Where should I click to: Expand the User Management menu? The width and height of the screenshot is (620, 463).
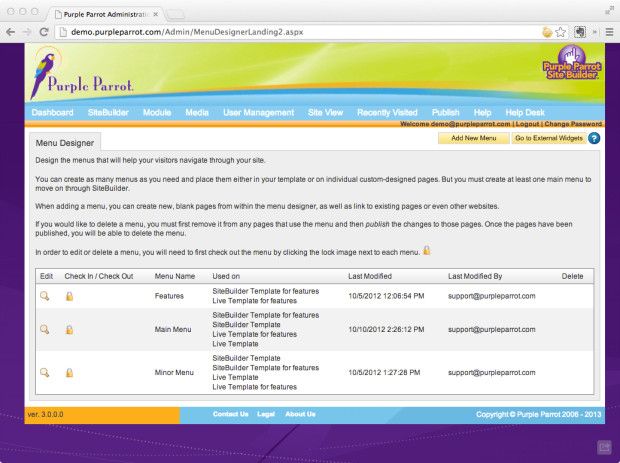click(x=258, y=113)
